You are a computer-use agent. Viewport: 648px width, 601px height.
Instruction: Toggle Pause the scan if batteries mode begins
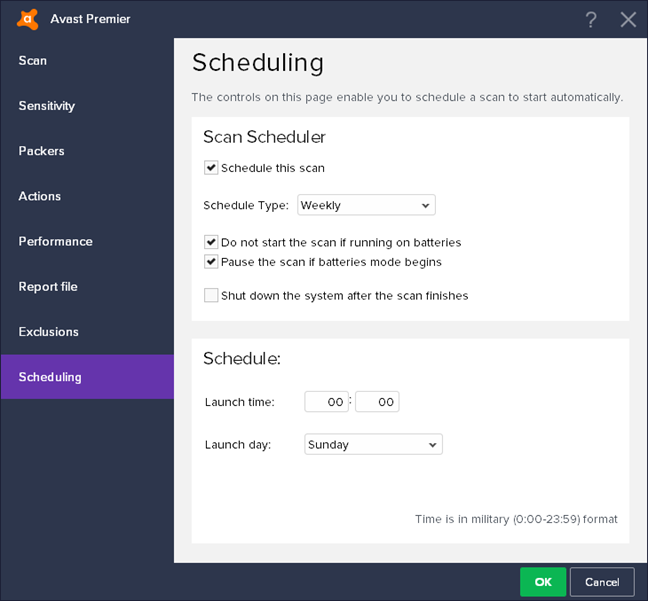[x=211, y=262]
